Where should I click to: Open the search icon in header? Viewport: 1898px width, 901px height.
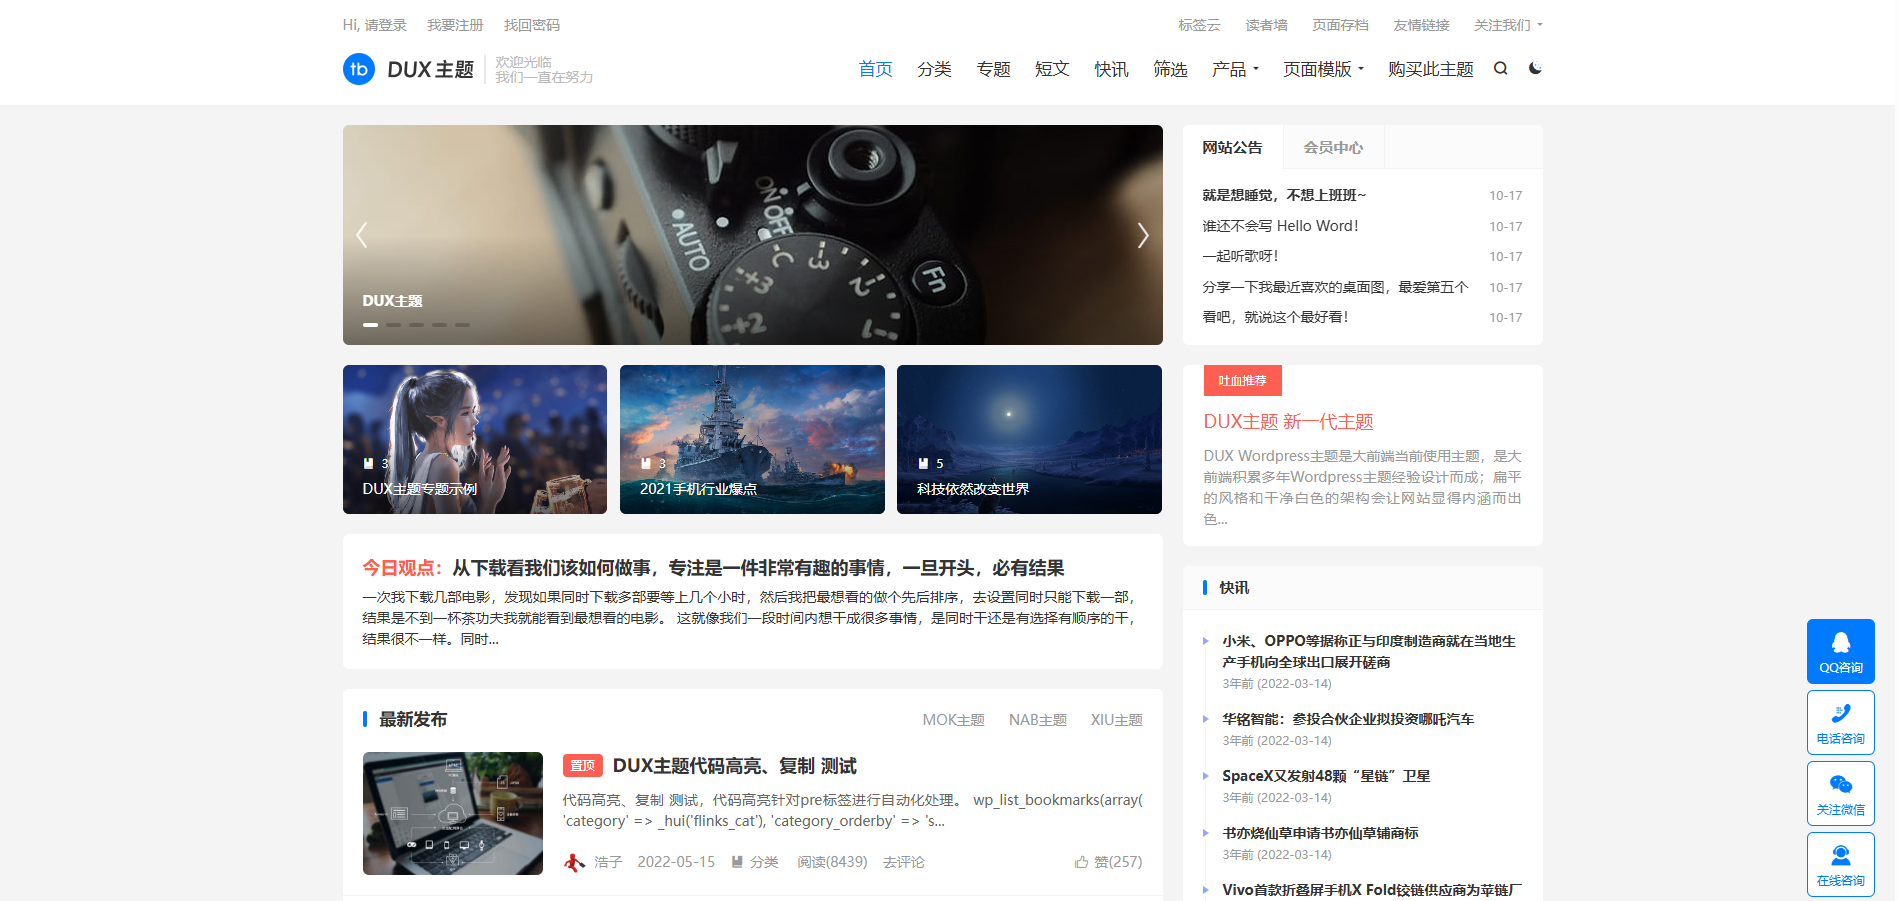1500,69
